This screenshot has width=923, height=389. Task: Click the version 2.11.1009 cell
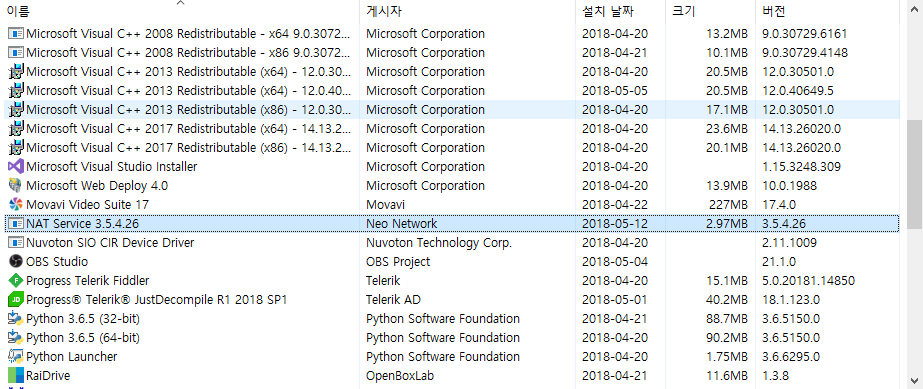[x=789, y=242]
